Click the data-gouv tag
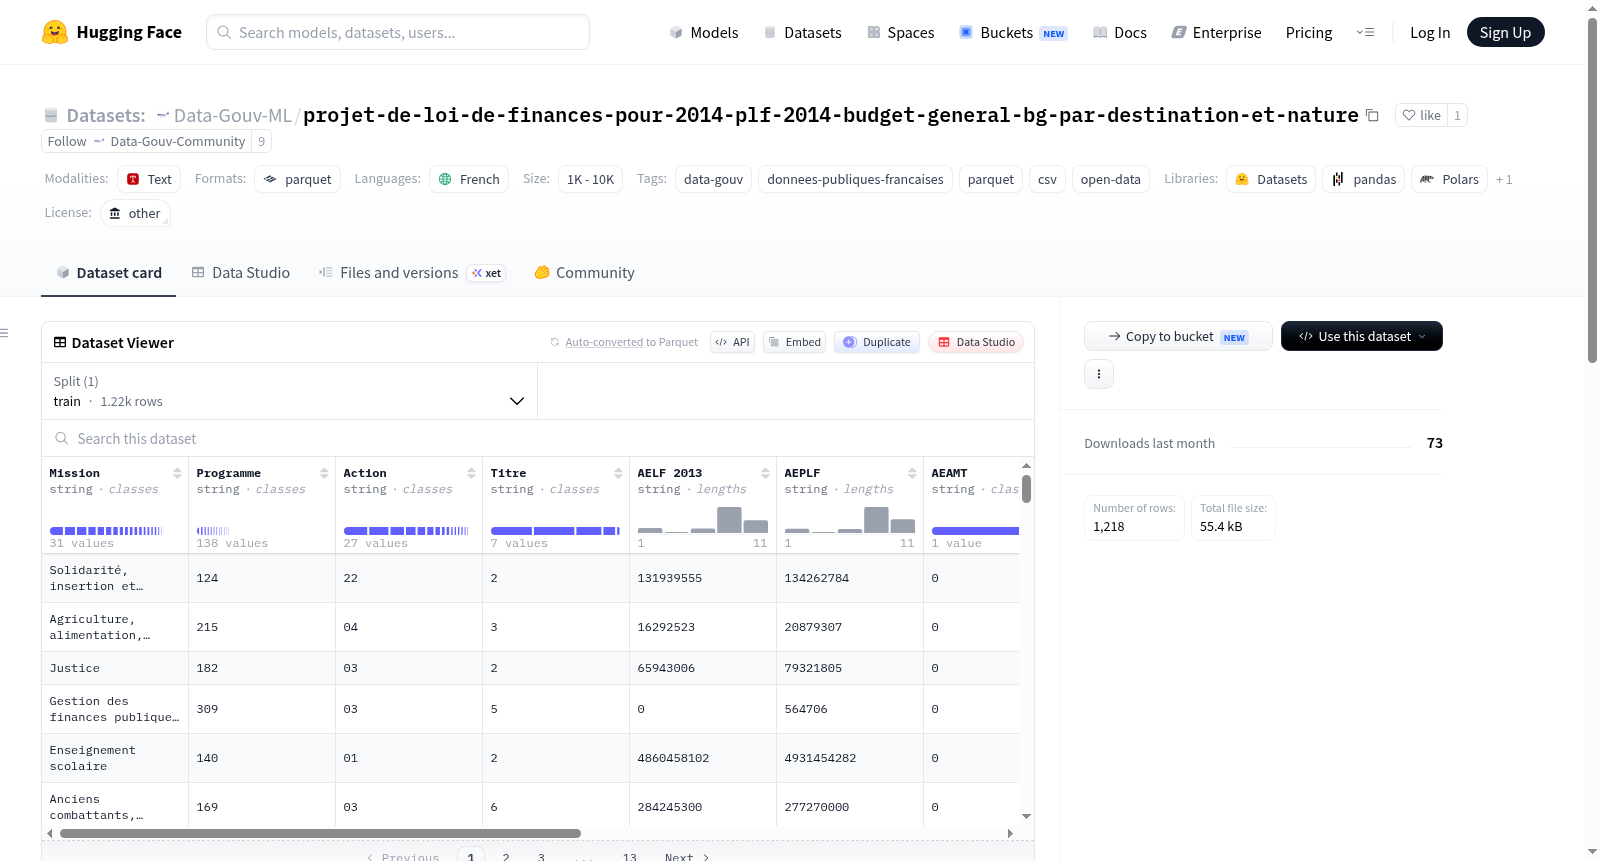Image resolution: width=1600 pixels, height=861 pixels. pos(713,179)
